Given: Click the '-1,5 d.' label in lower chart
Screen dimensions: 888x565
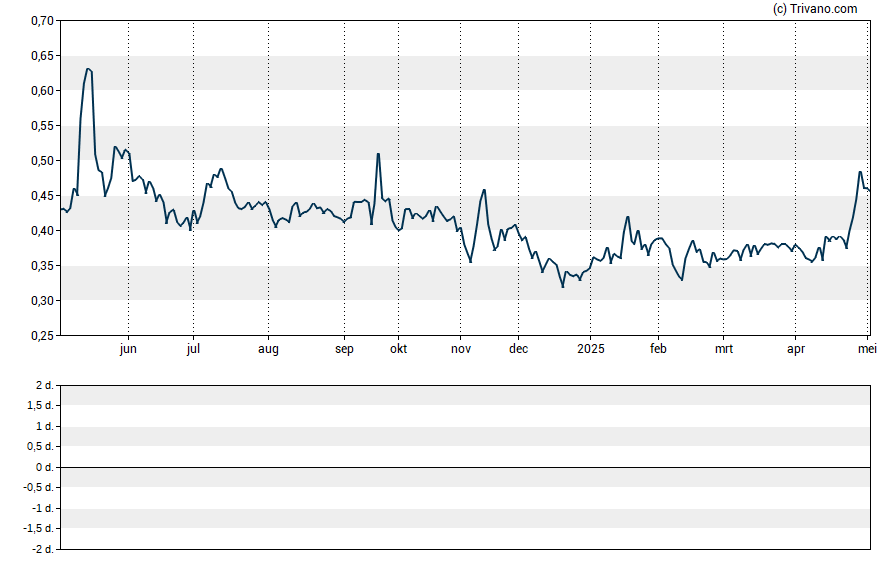Looking at the screenshot, I should 39,529.
